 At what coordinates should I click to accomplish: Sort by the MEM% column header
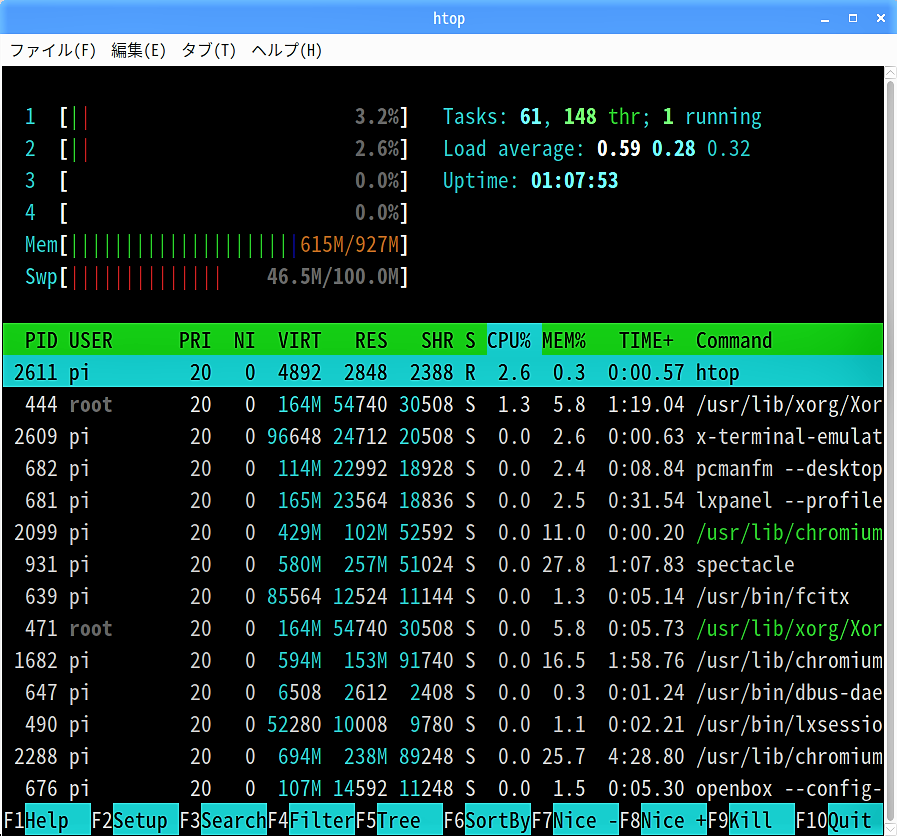[563, 340]
